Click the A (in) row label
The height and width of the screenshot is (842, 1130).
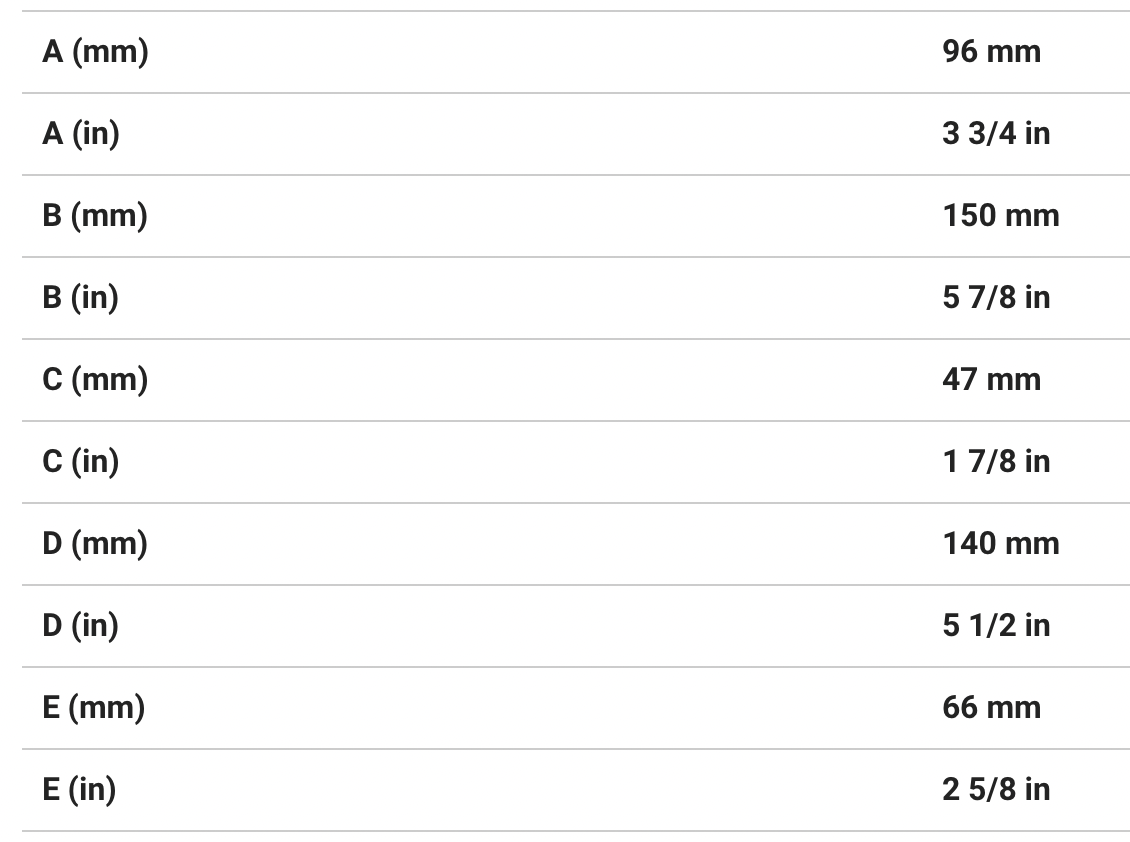pos(81,133)
